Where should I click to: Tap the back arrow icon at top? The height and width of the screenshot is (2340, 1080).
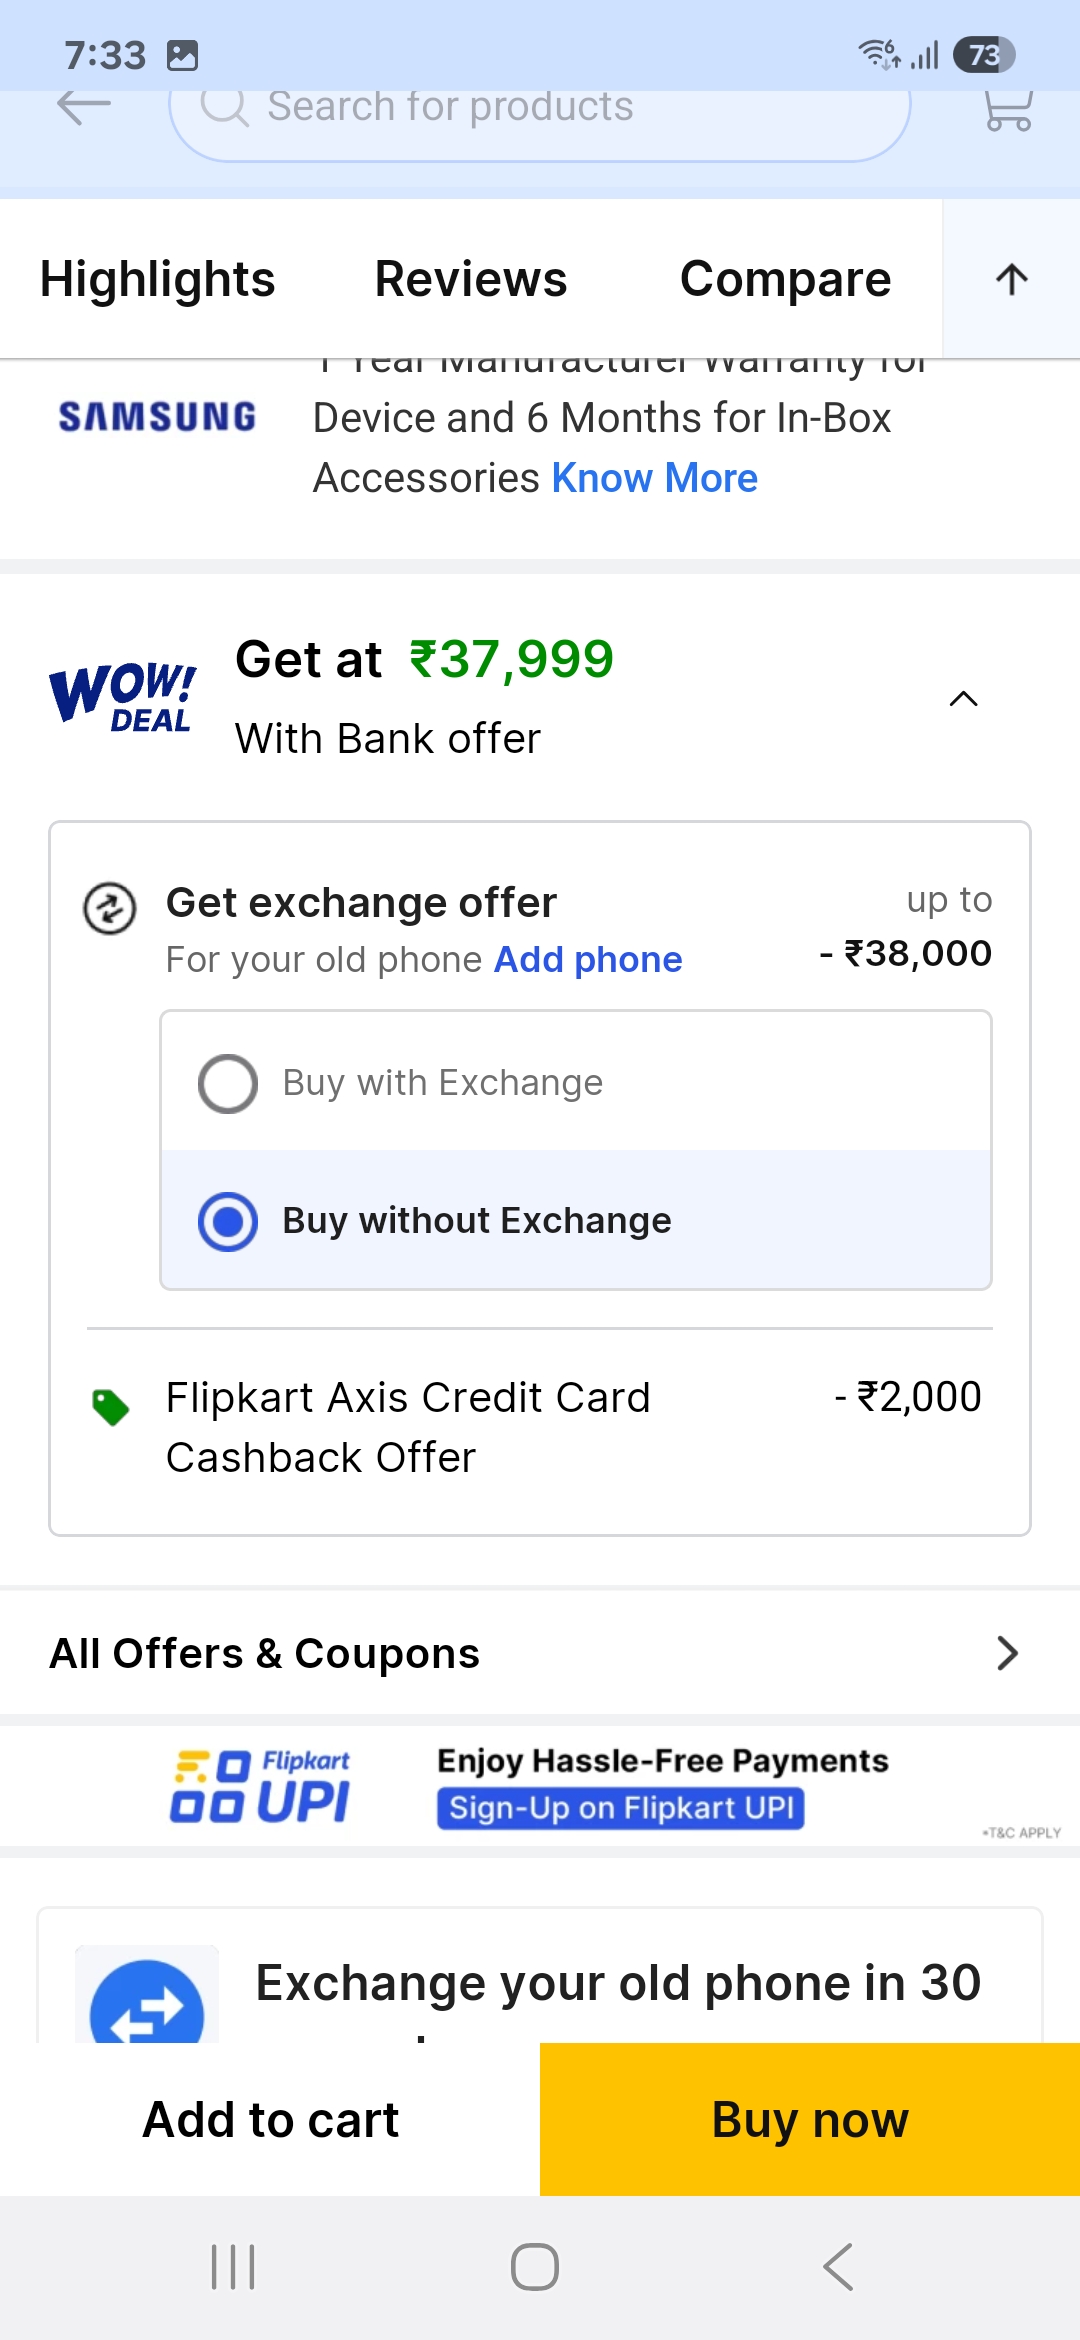(x=84, y=106)
